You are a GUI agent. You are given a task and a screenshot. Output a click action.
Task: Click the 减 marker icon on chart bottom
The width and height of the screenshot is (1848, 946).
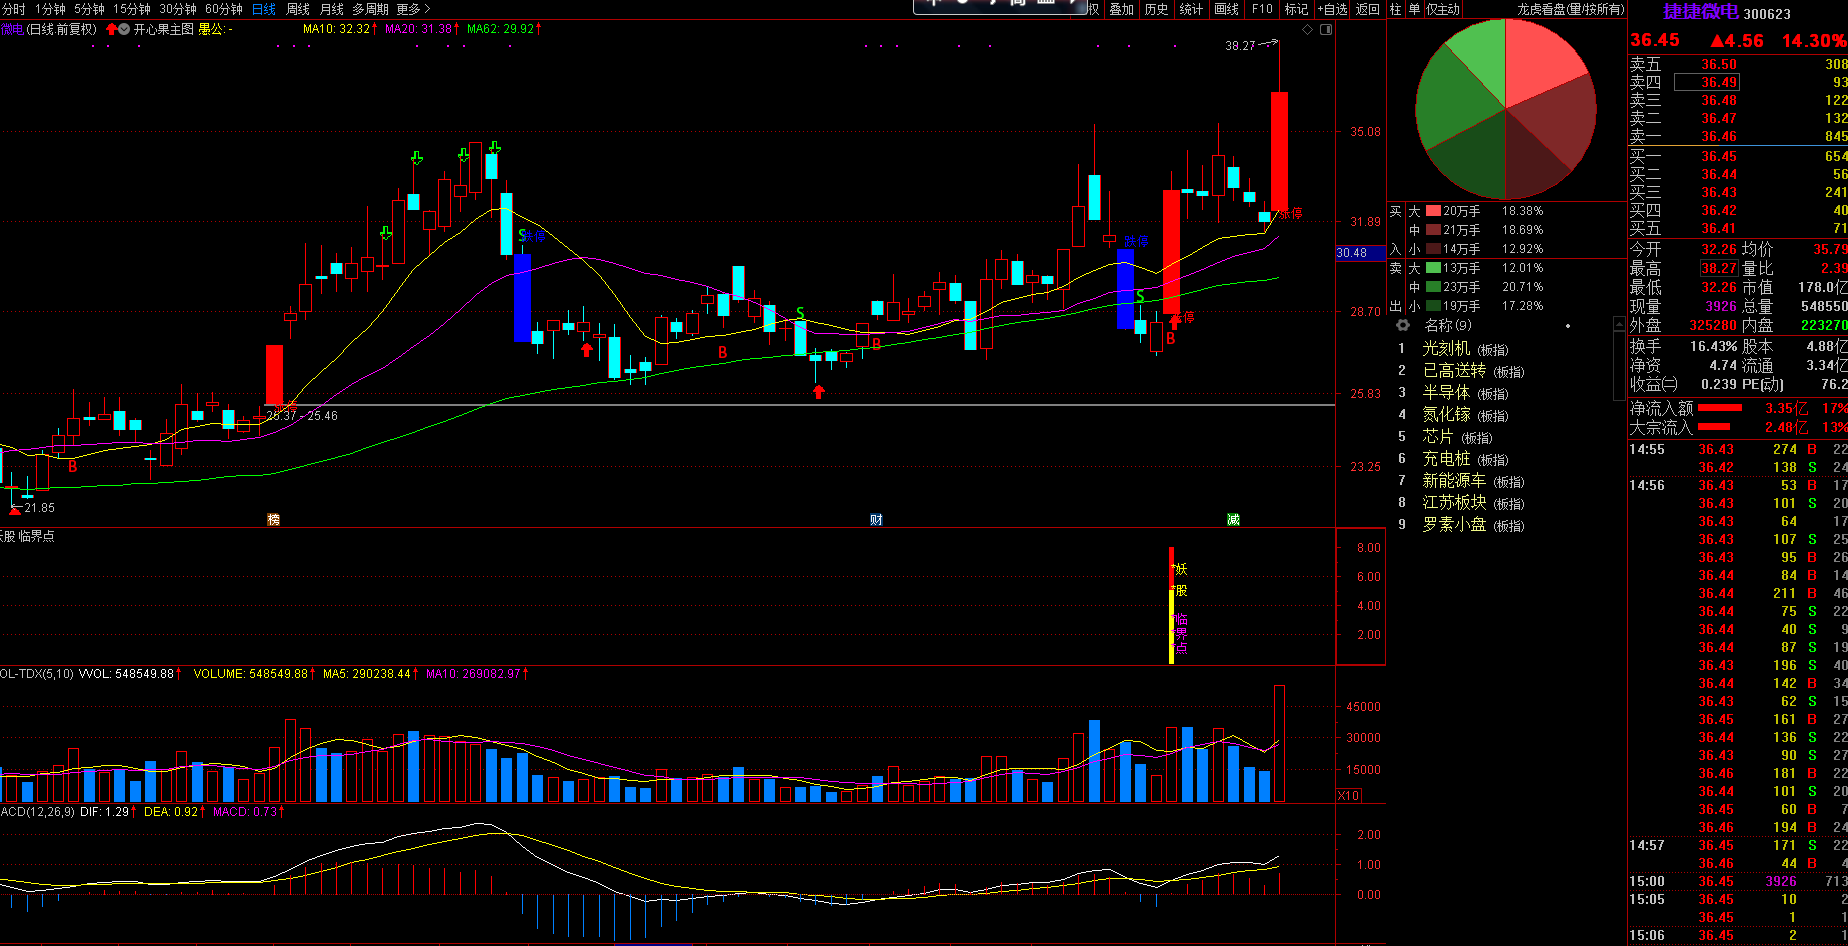[x=1233, y=520]
